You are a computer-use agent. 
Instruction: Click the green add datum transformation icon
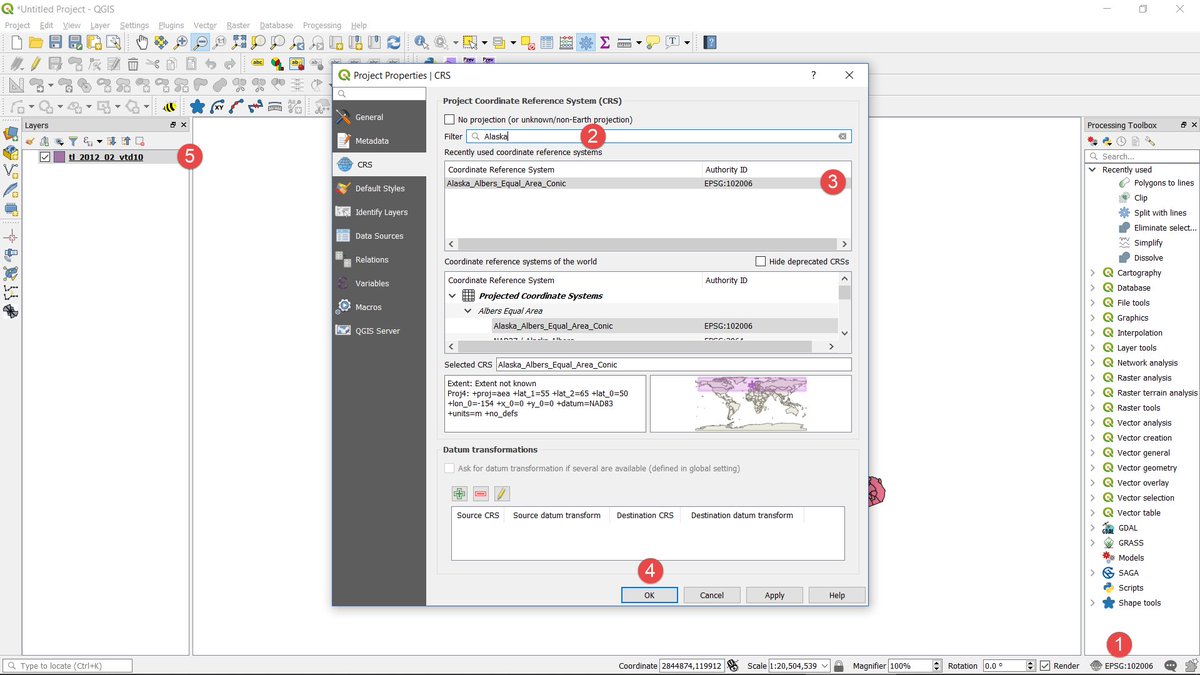click(459, 493)
